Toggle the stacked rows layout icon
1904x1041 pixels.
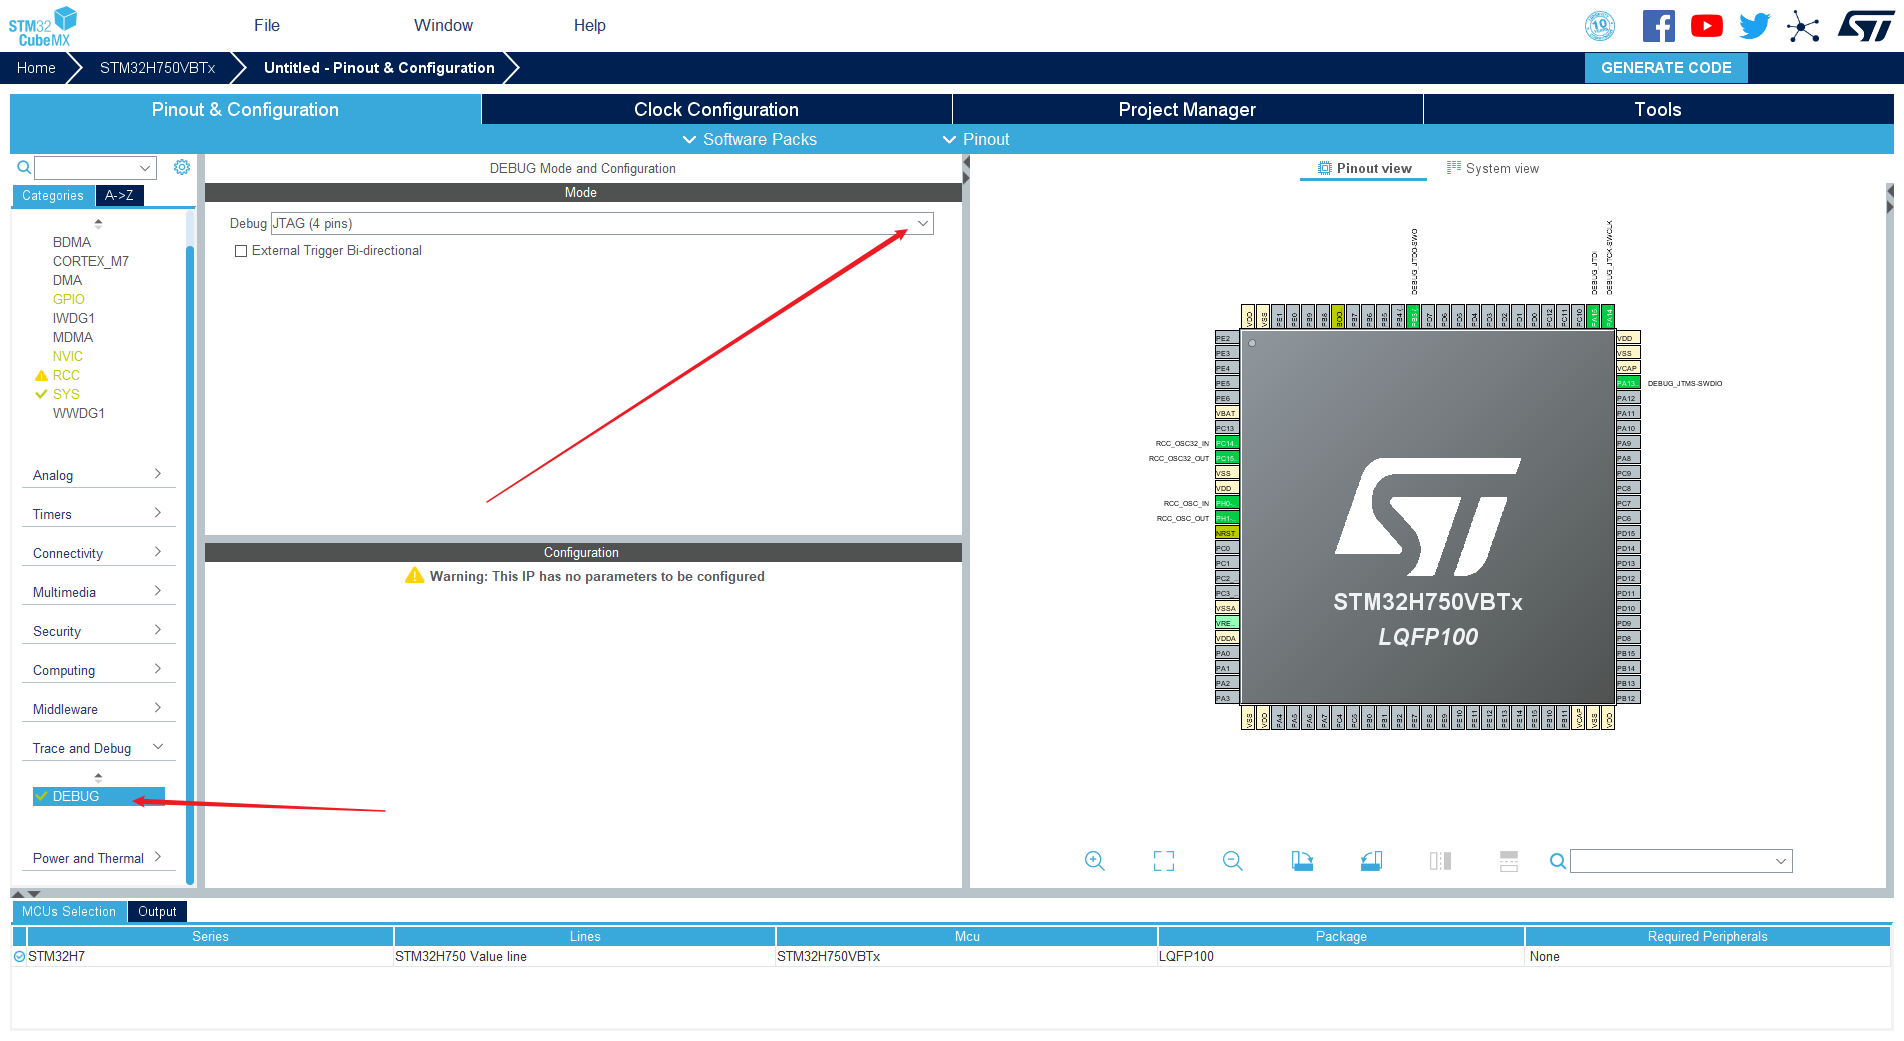tap(1509, 861)
